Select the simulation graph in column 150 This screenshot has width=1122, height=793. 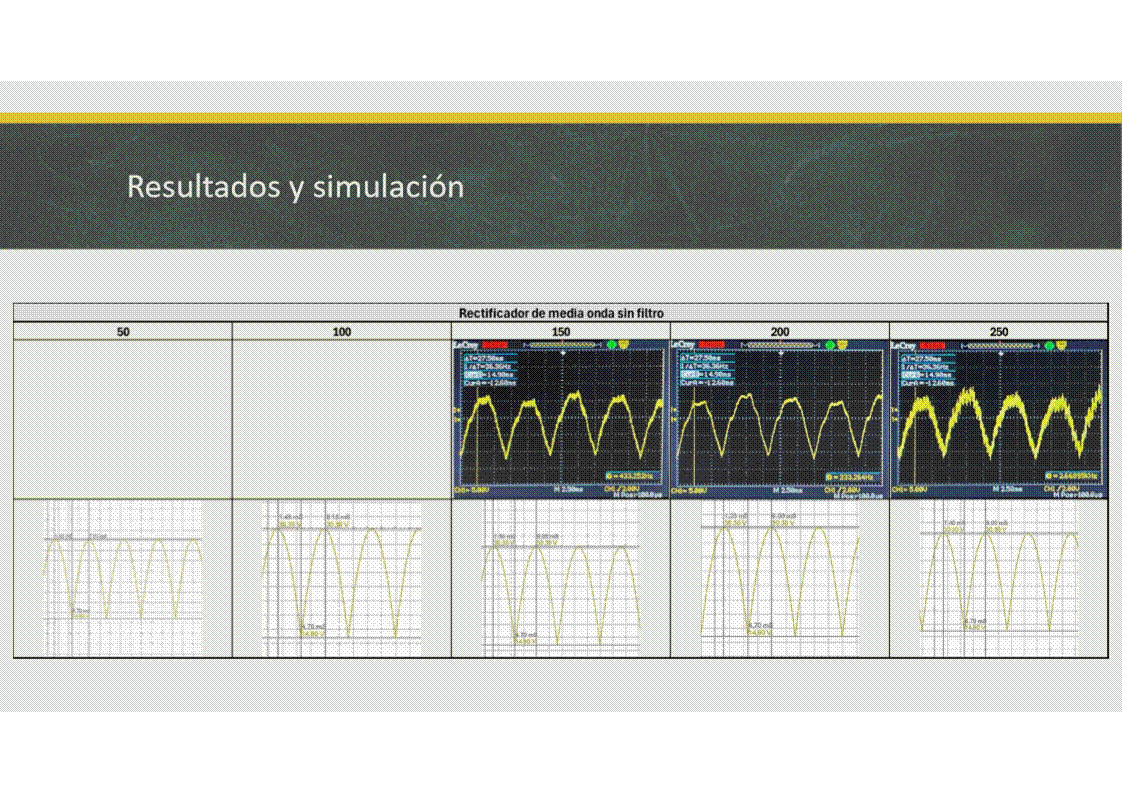coord(561,578)
